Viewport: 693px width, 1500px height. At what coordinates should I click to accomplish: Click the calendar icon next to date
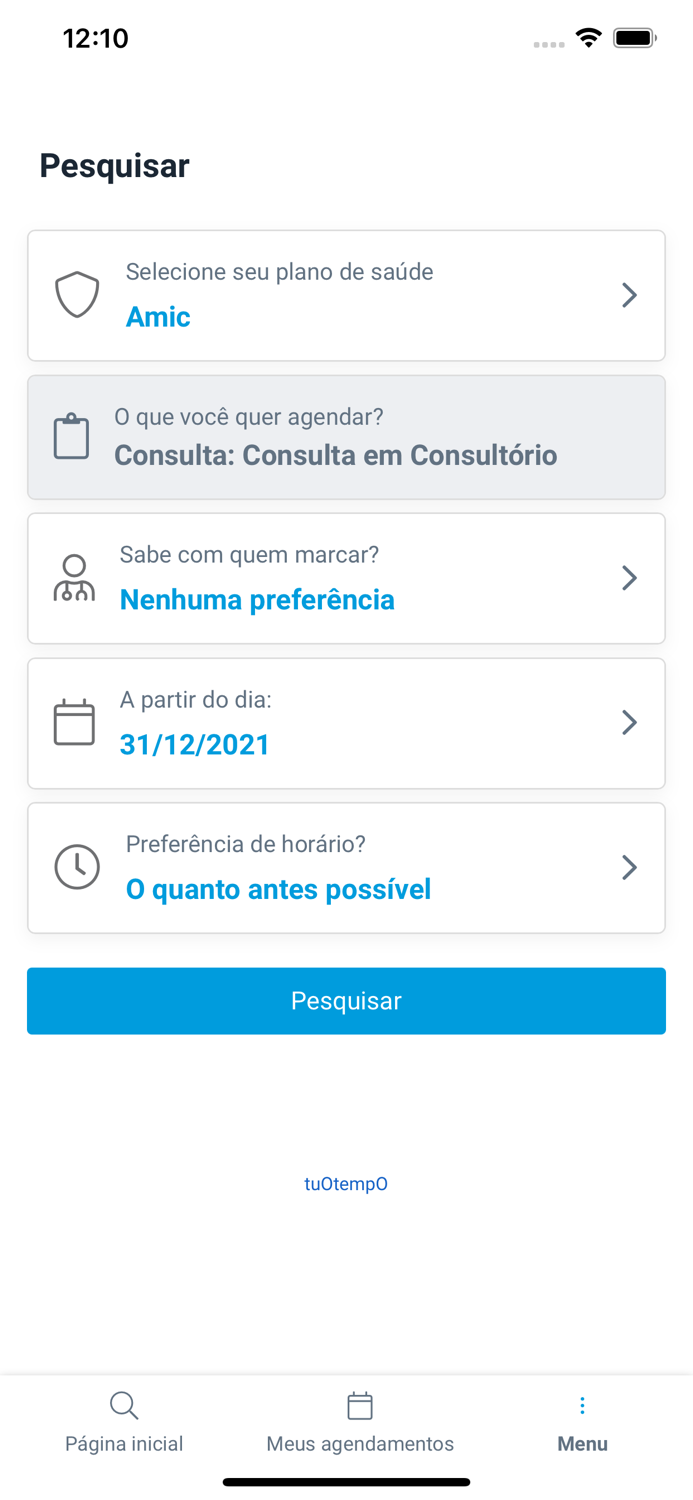tap(74, 722)
